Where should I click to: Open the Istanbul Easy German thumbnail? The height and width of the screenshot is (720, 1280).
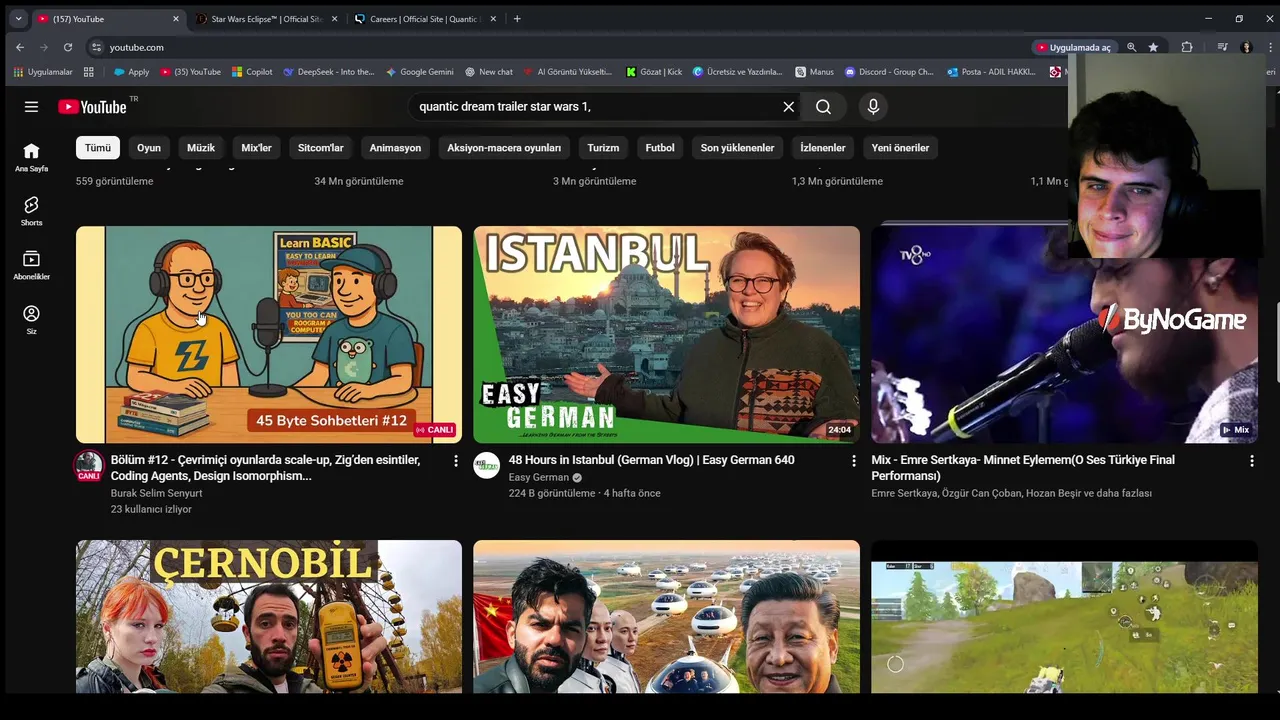666,334
